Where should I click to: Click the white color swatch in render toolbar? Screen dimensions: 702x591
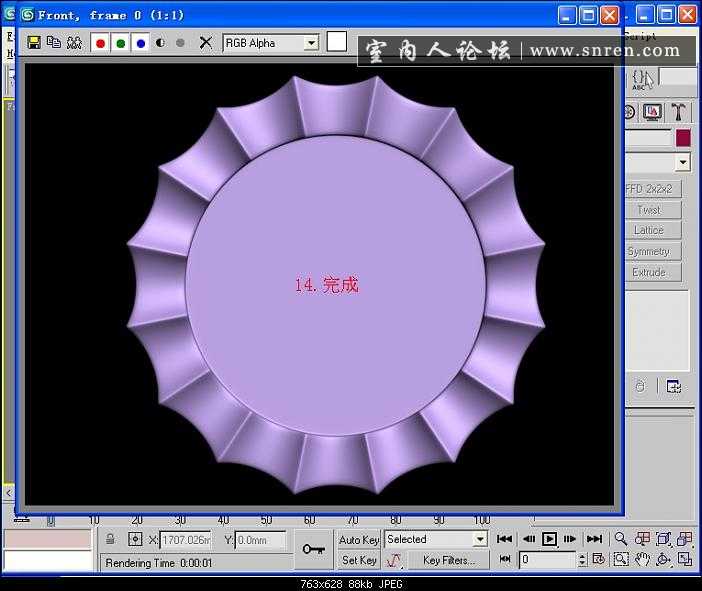(337, 42)
